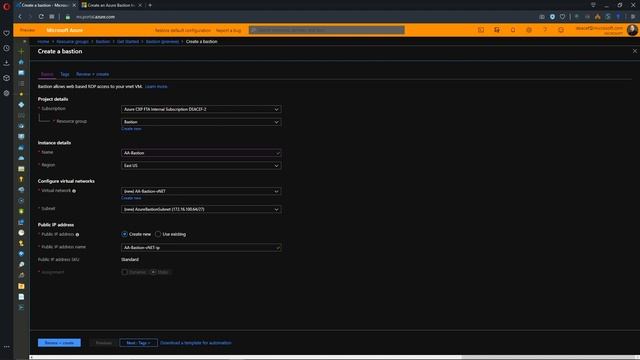Open Azure help question mark

click(545, 30)
